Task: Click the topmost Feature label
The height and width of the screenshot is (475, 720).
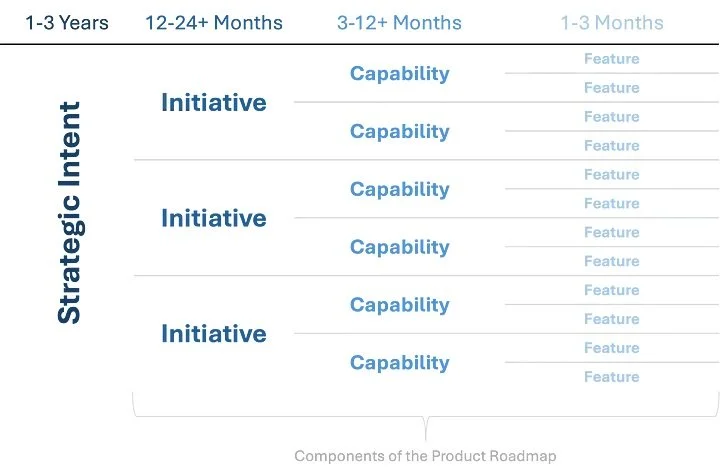Action: coord(611,59)
